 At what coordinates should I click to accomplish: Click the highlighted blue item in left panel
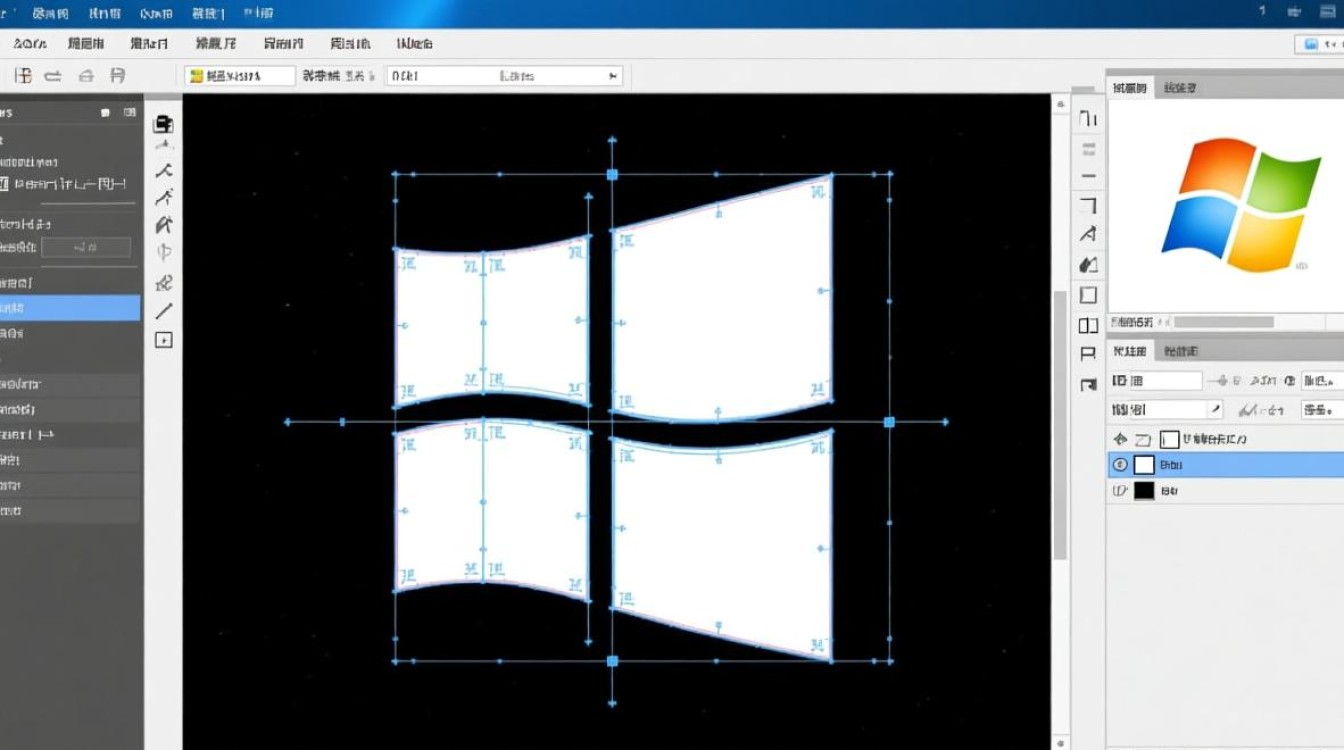click(x=70, y=308)
